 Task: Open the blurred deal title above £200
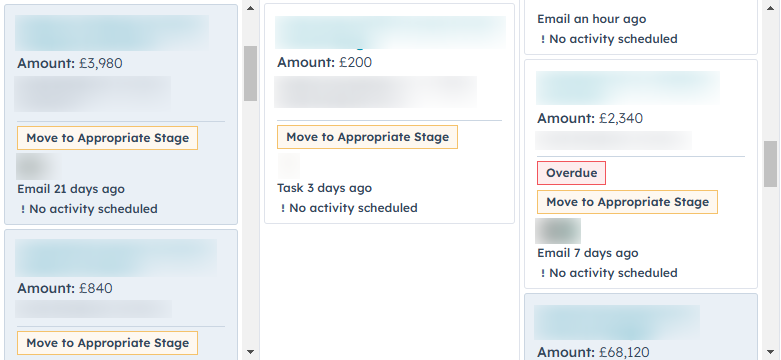390,32
